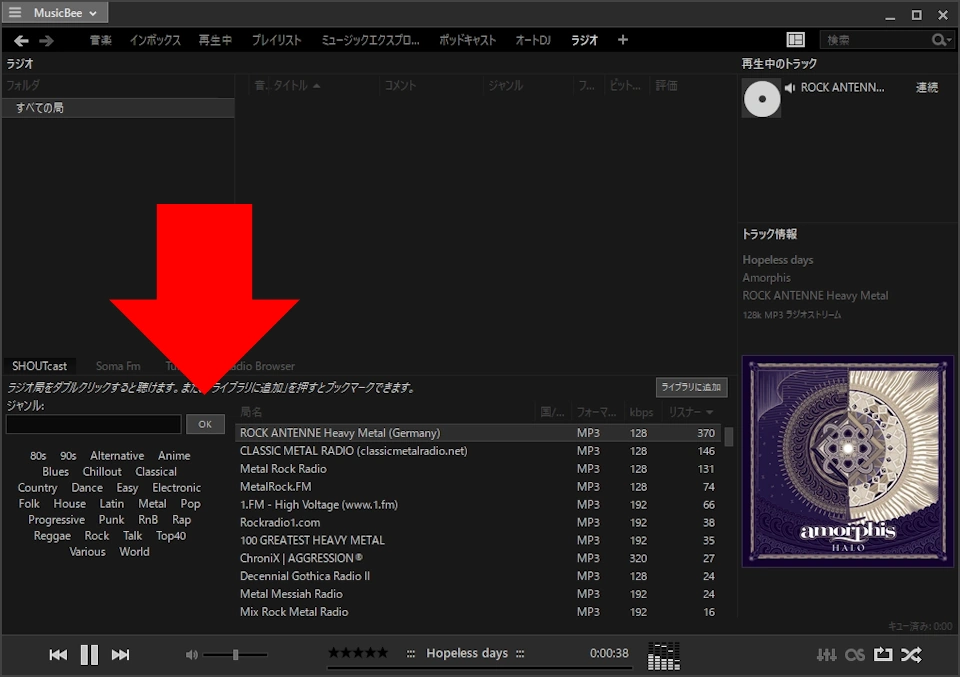This screenshot has width=960, height=677.
Task: Click the back navigation arrow
Action: 20,40
